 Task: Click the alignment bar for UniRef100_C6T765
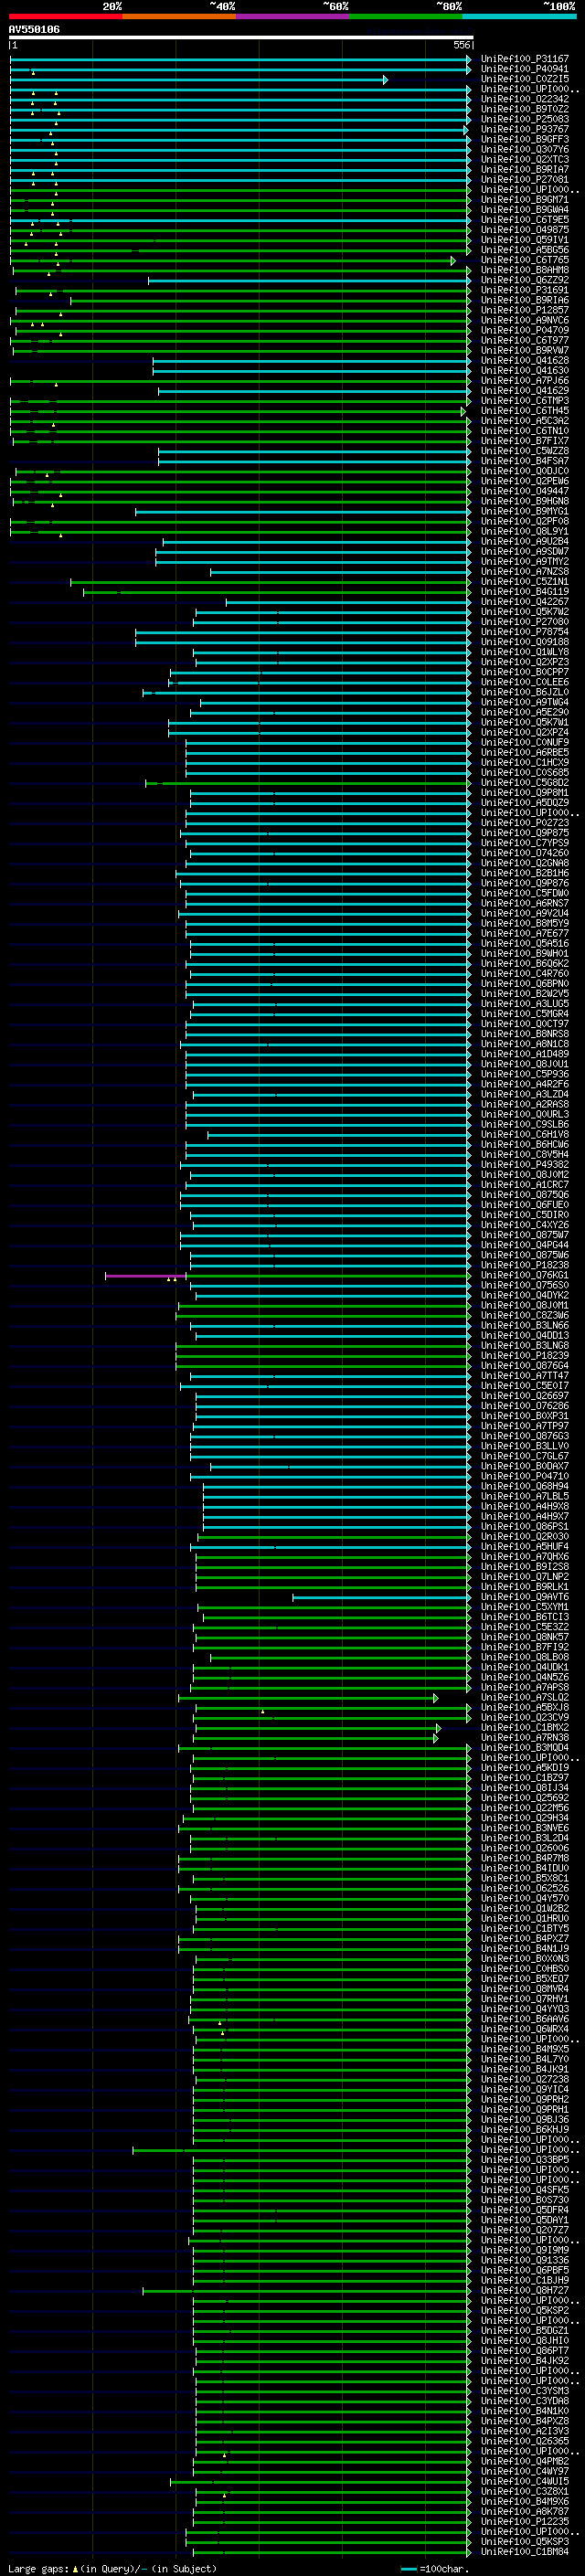click(232, 260)
